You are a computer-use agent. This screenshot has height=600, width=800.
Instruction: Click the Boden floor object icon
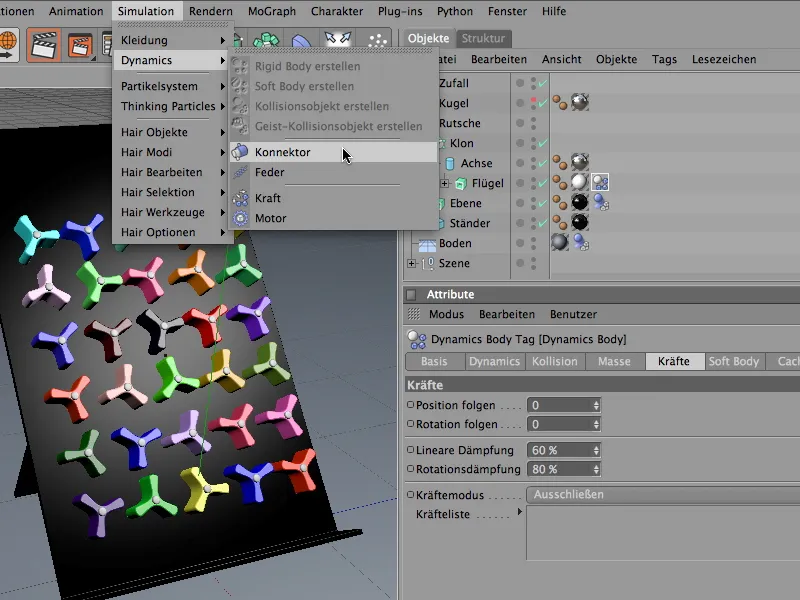click(x=427, y=244)
